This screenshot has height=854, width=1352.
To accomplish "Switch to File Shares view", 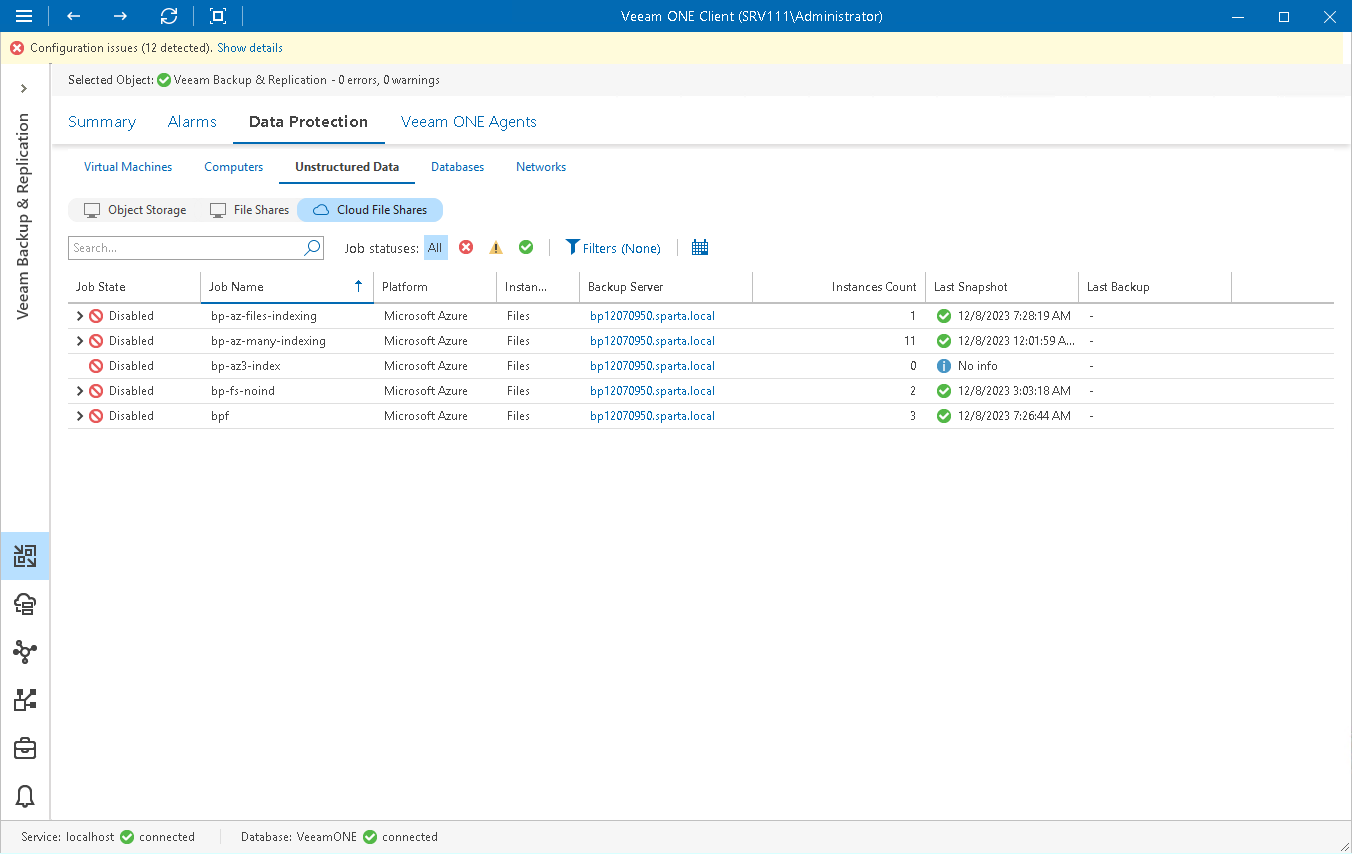I will pos(249,210).
